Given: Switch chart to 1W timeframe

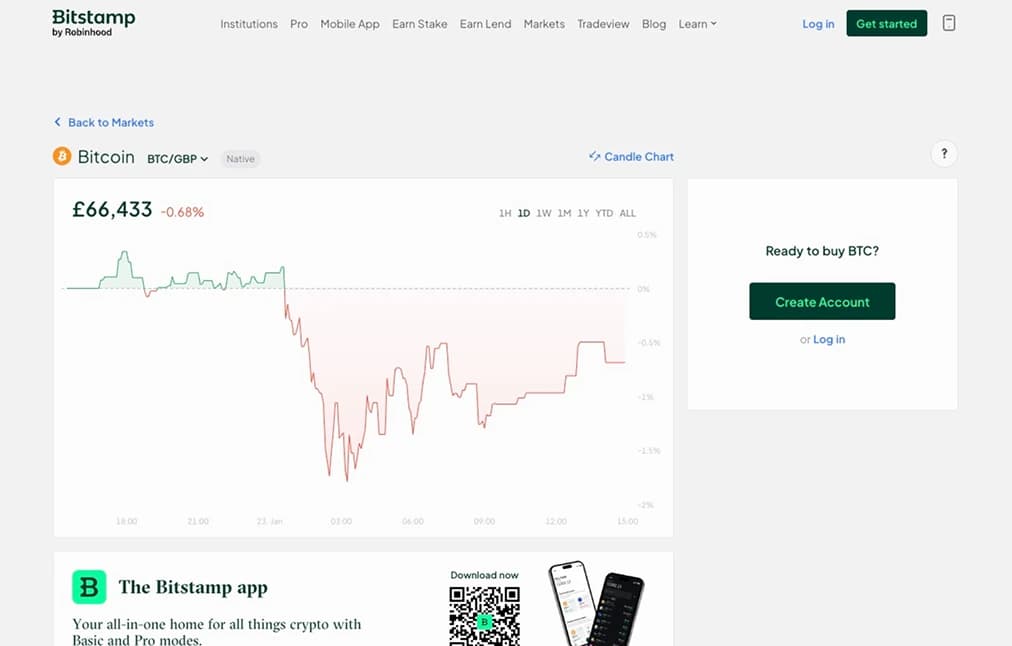Looking at the screenshot, I should point(542,213).
